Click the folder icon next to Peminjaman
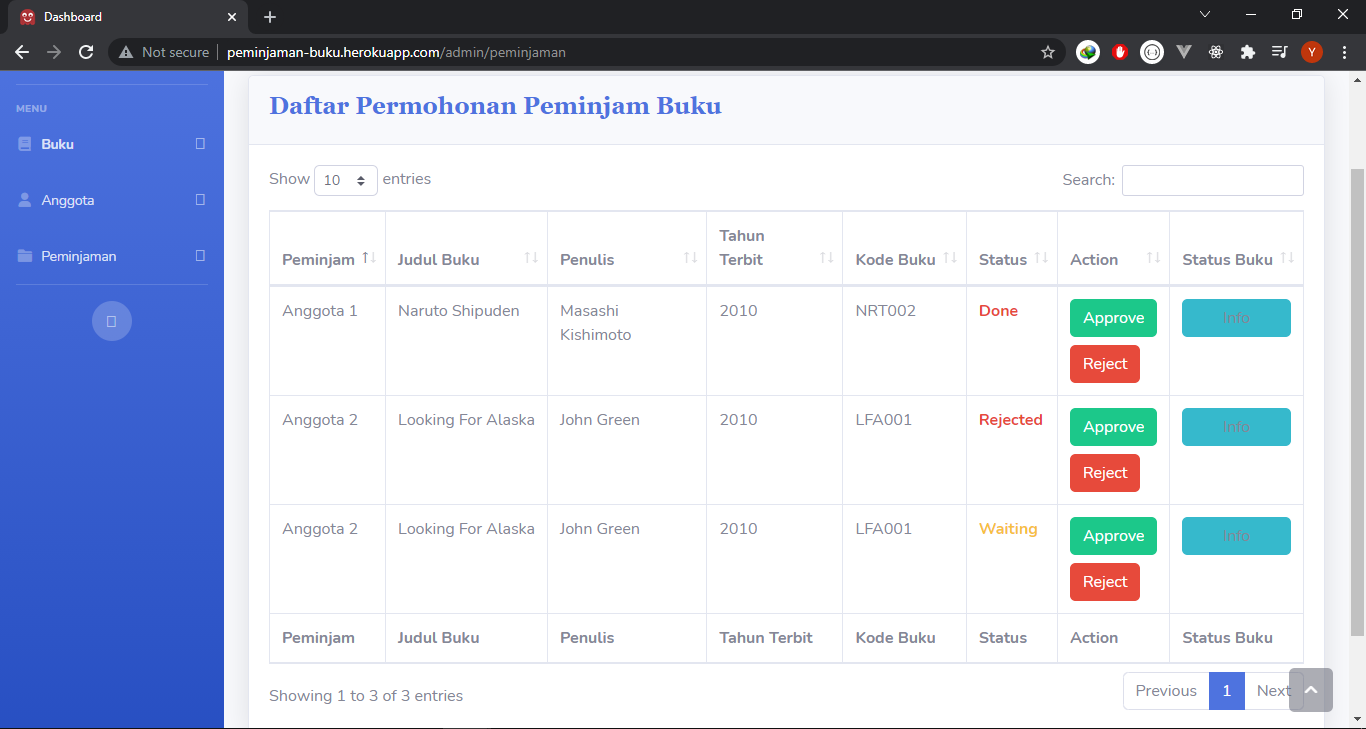 coord(24,256)
